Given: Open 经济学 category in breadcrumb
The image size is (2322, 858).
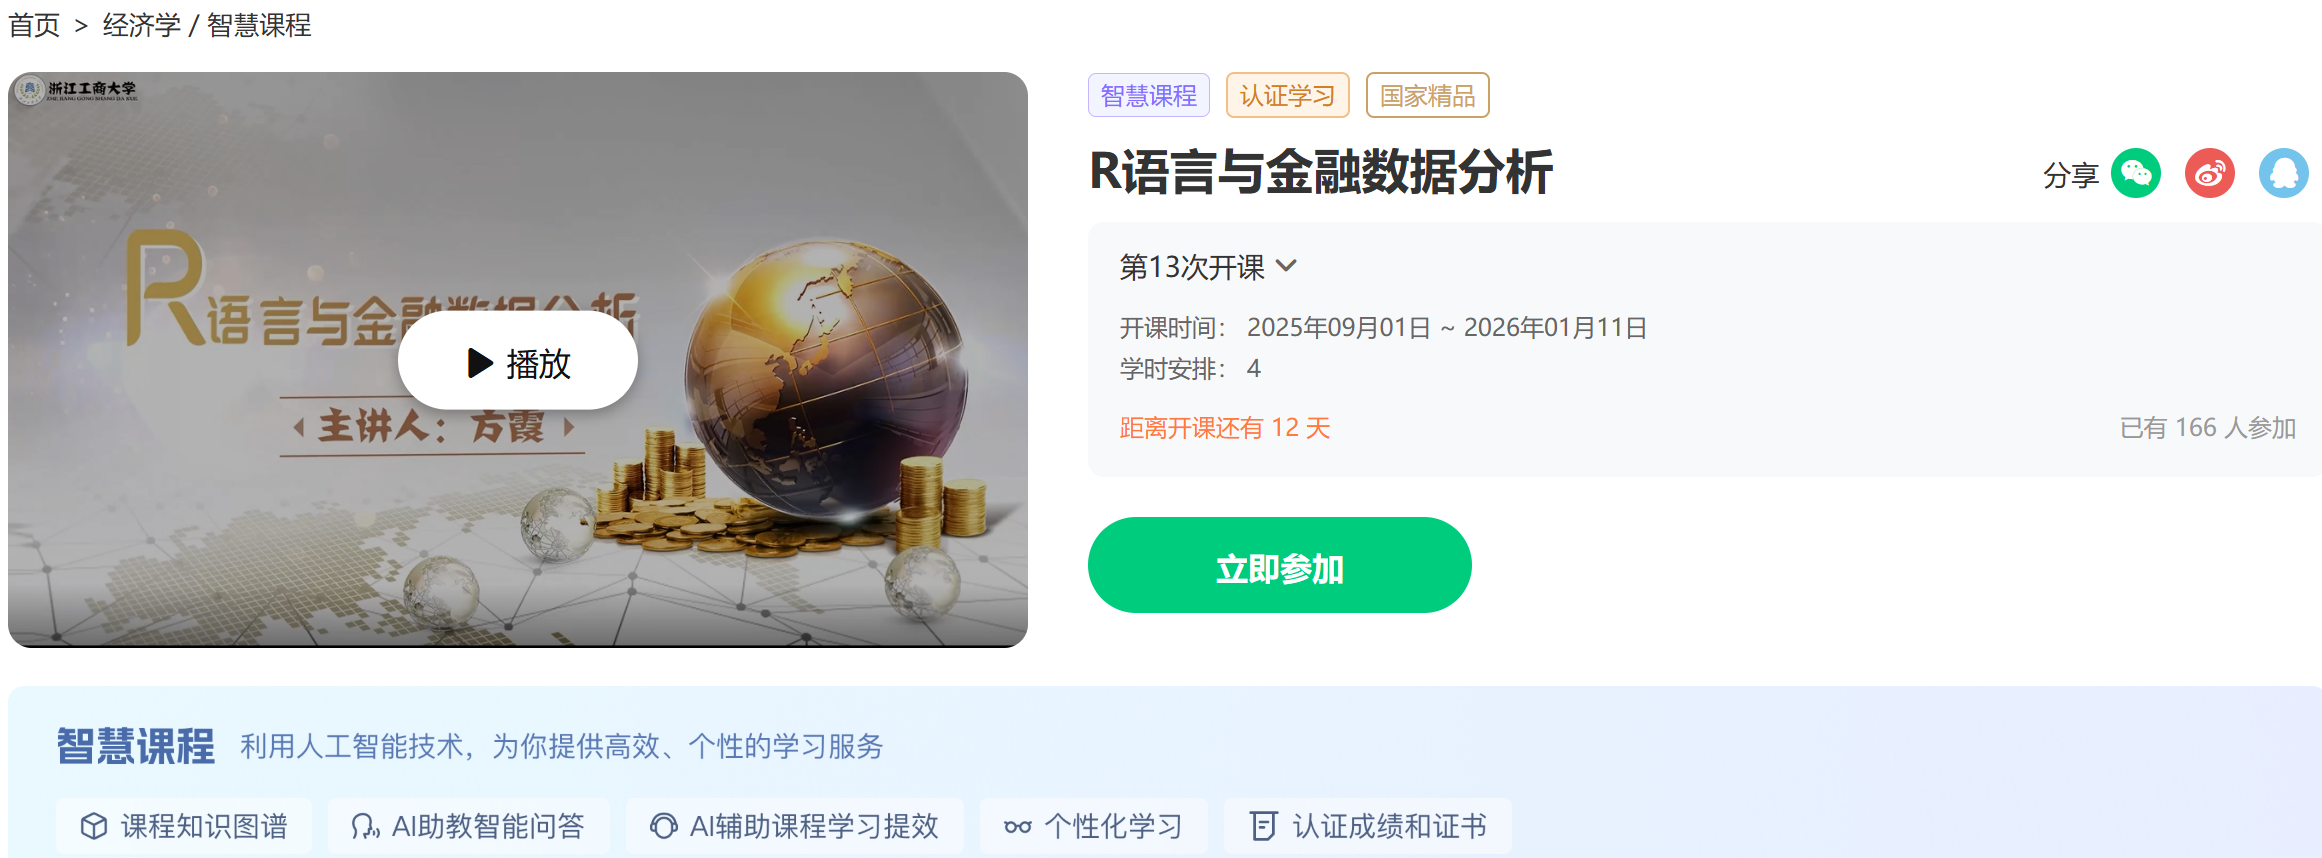Looking at the screenshot, I should click(x=141, y=25).
